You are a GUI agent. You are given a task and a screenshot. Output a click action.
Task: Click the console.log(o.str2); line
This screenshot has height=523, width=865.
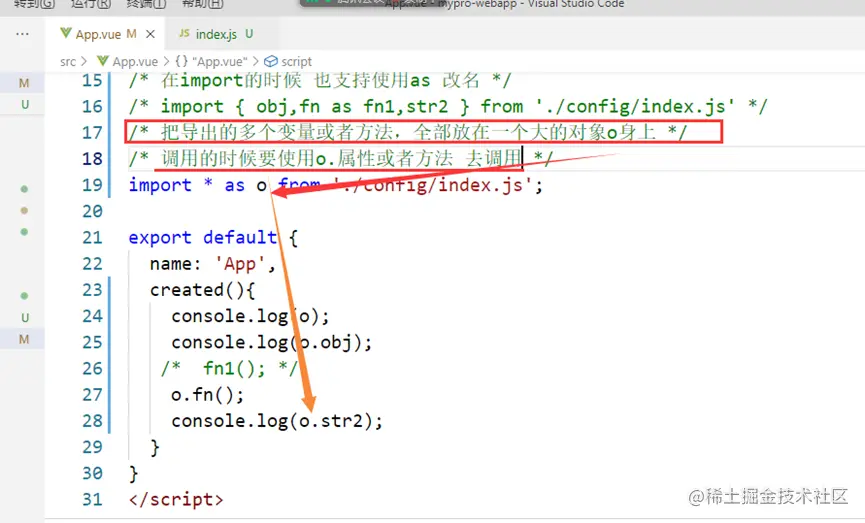click(276, 421)
